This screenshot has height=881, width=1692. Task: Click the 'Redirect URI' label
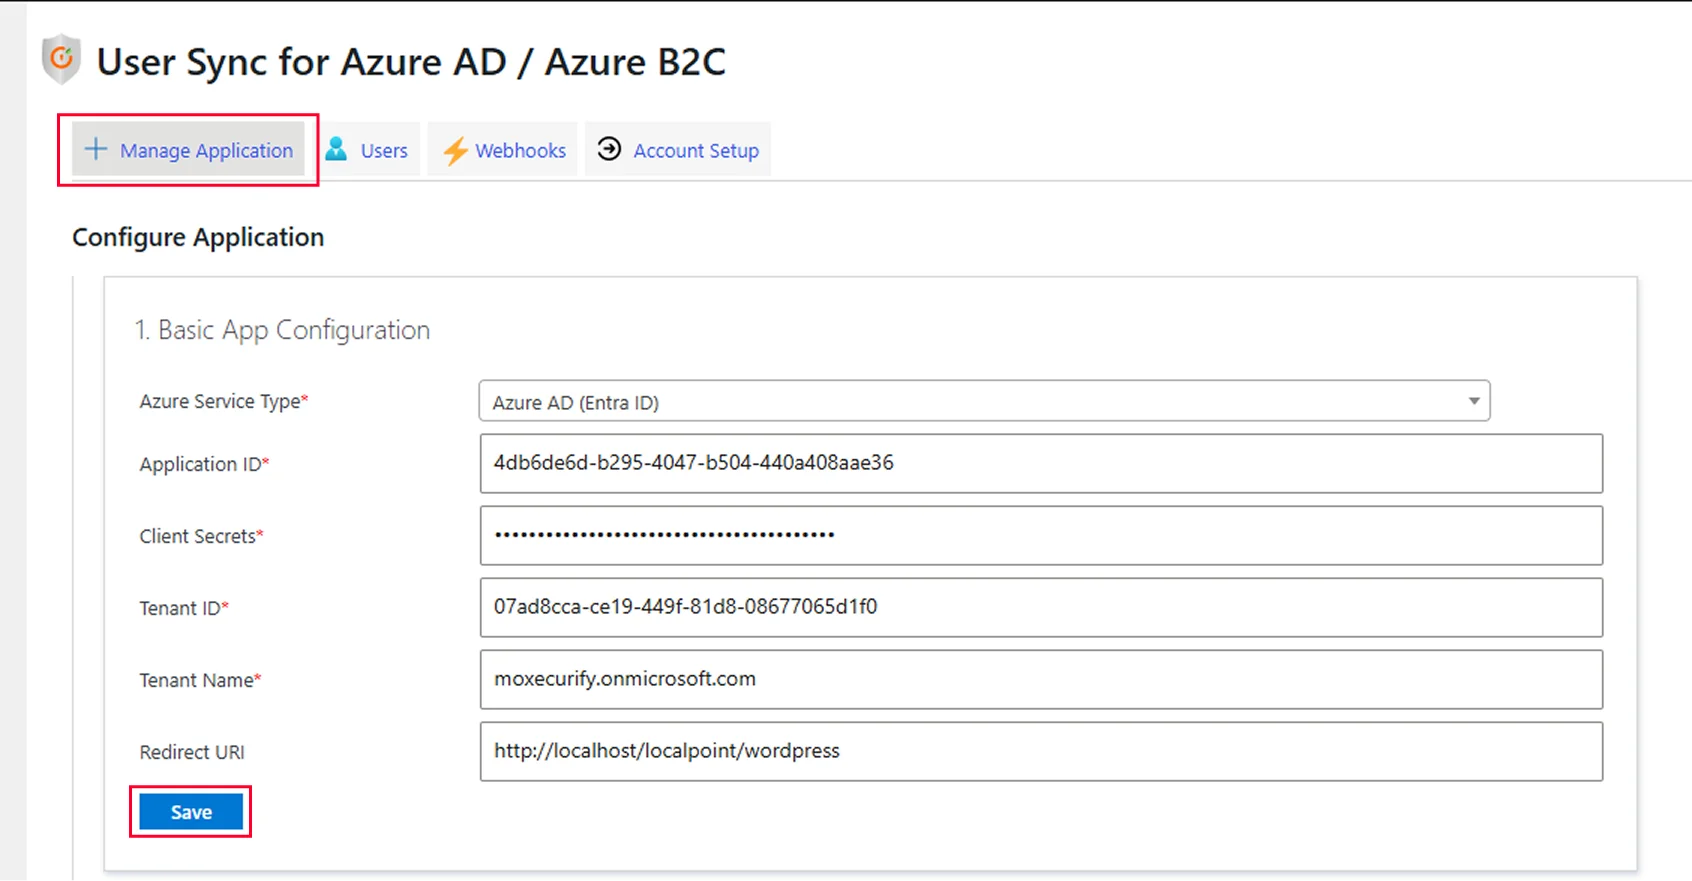pos(192,752)
